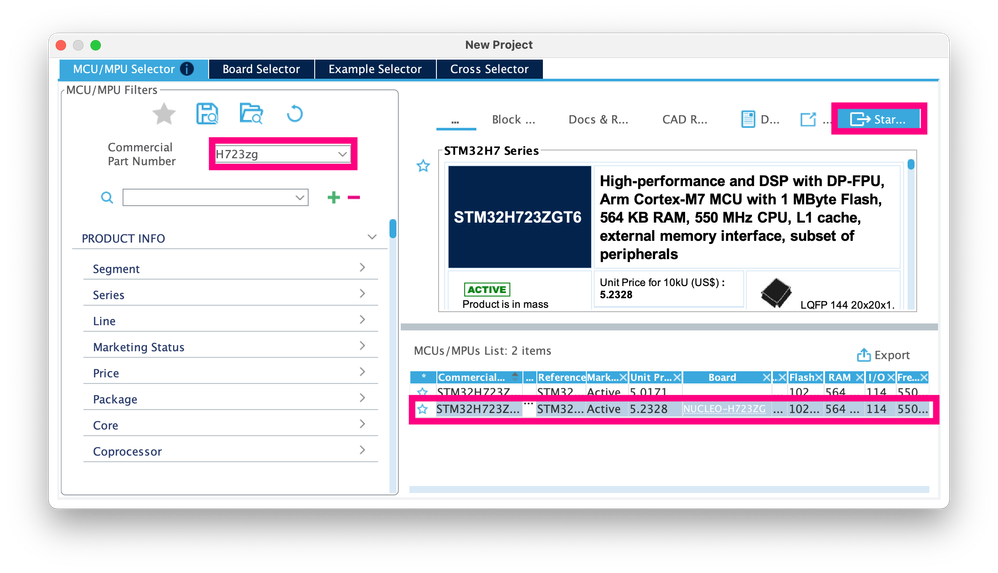Click the save search floppy icon
Image resolution: width=998 pixels, height=573 pixels.
click(207, 114)
